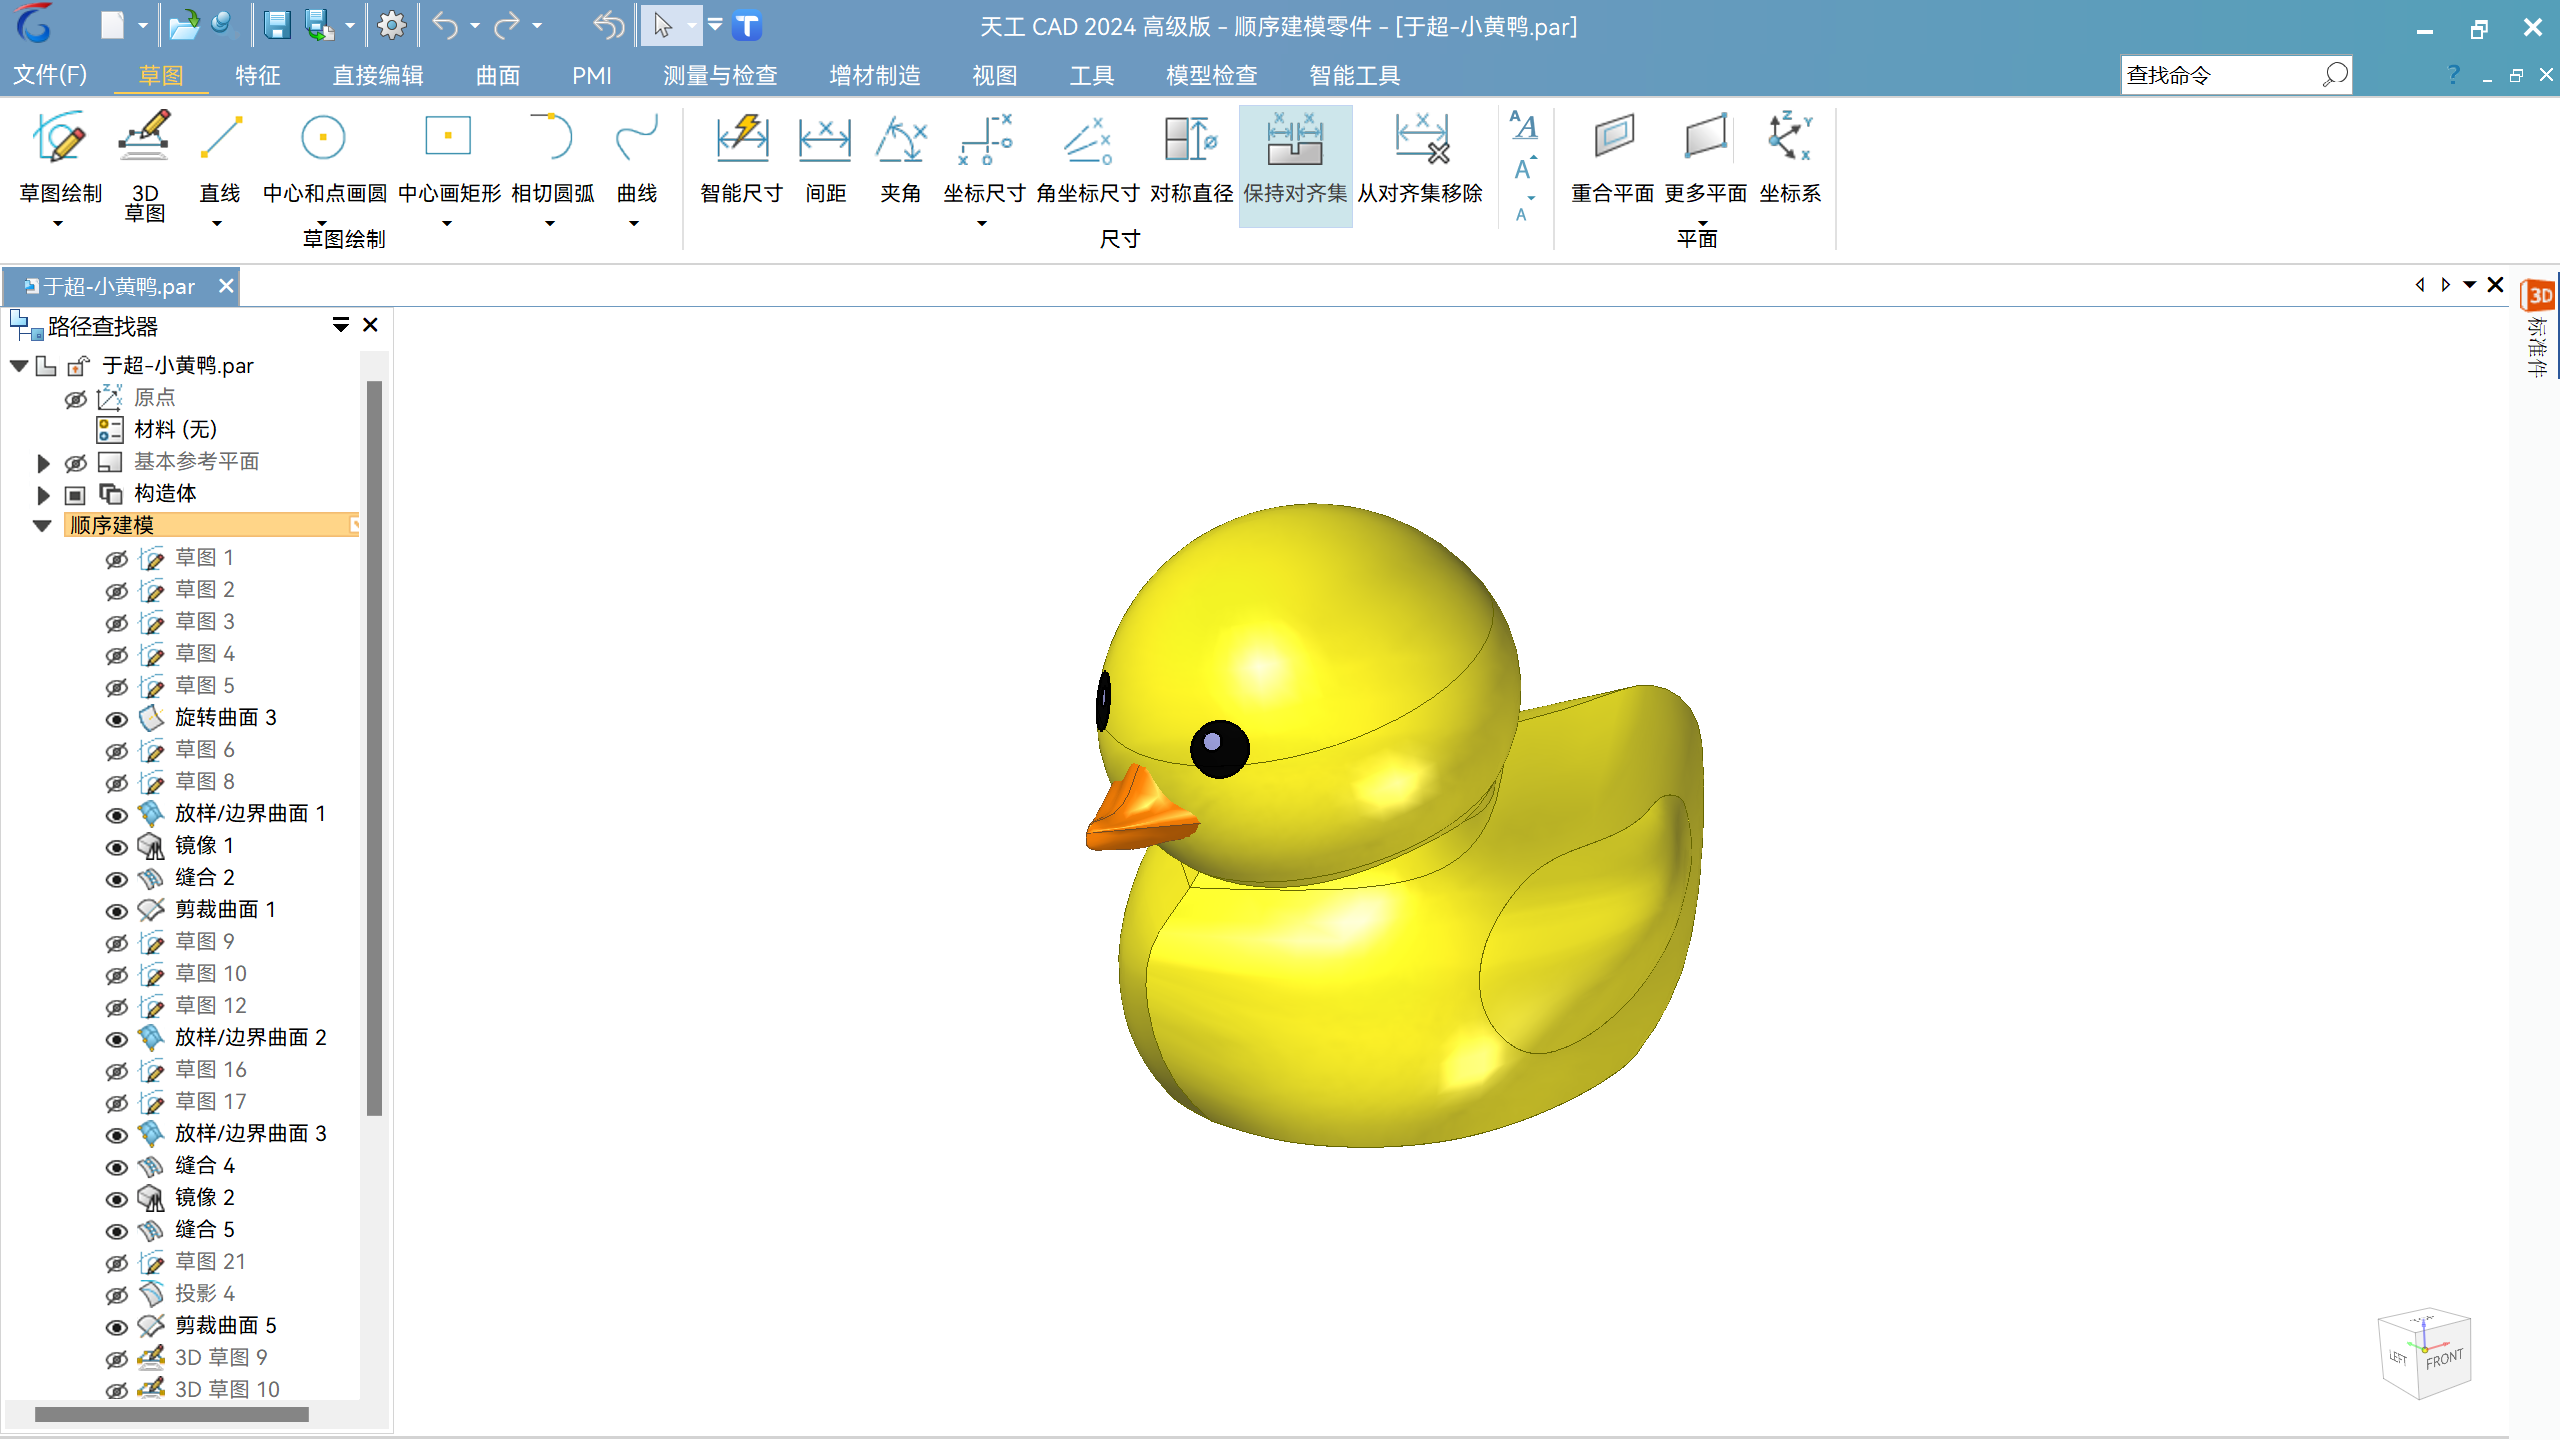
Task: Click the path finder vertical scrollbar
Action: coord(374,748)
